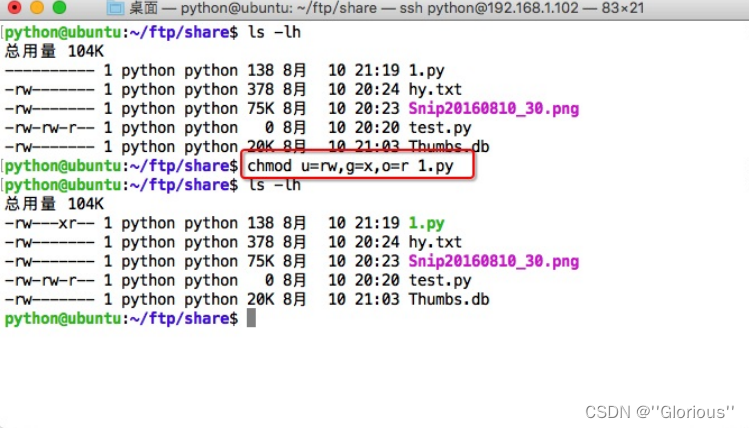749x428 pixels.
Task: Click the -rw-rw-r-- permission in second listing
Action: [x=50, y=280]
